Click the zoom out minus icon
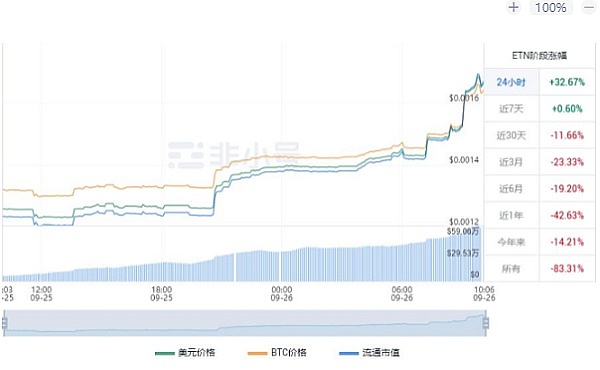Screen dimensions: 600x370 tap(589, 7)
